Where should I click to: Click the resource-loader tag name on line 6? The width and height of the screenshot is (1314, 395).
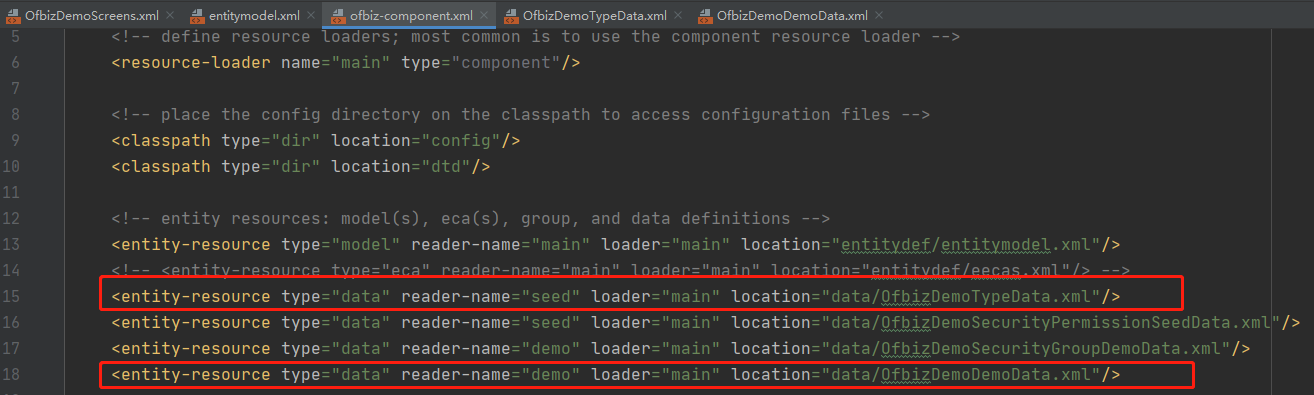click(195, 62)
